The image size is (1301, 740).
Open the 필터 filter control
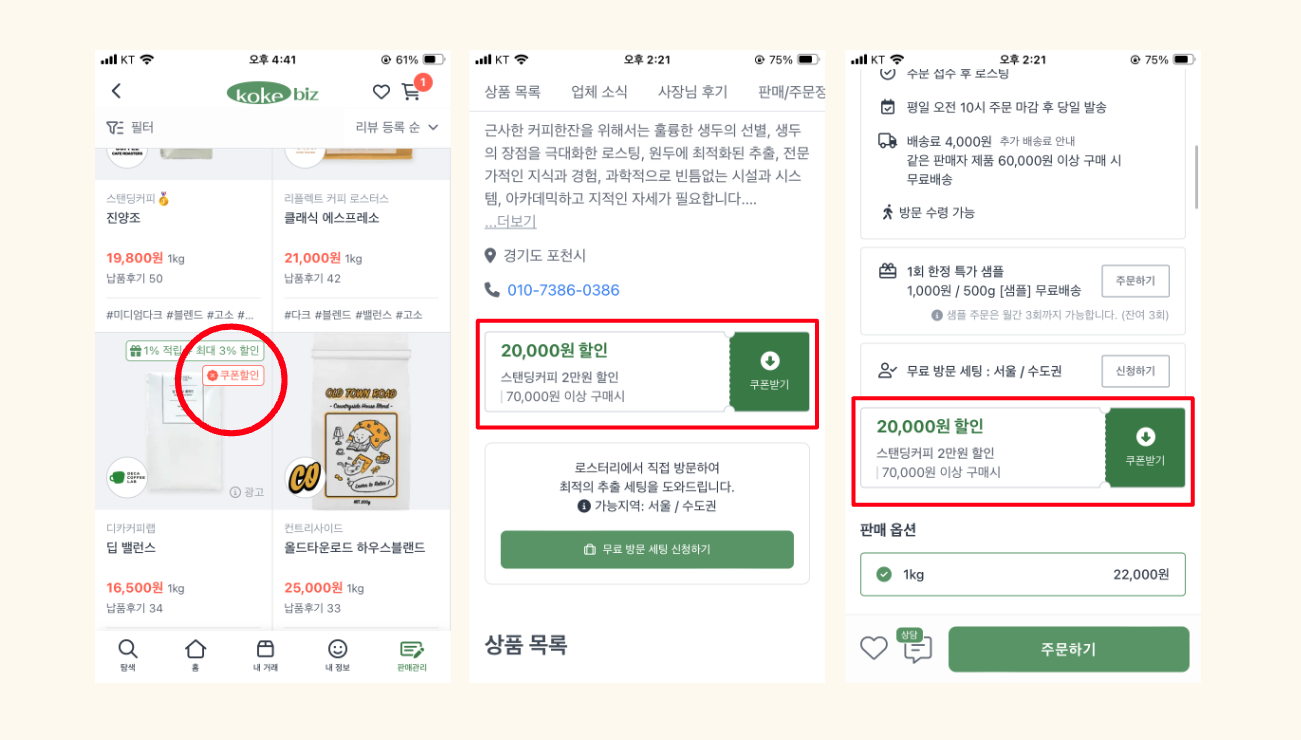(x=130, y=128)
